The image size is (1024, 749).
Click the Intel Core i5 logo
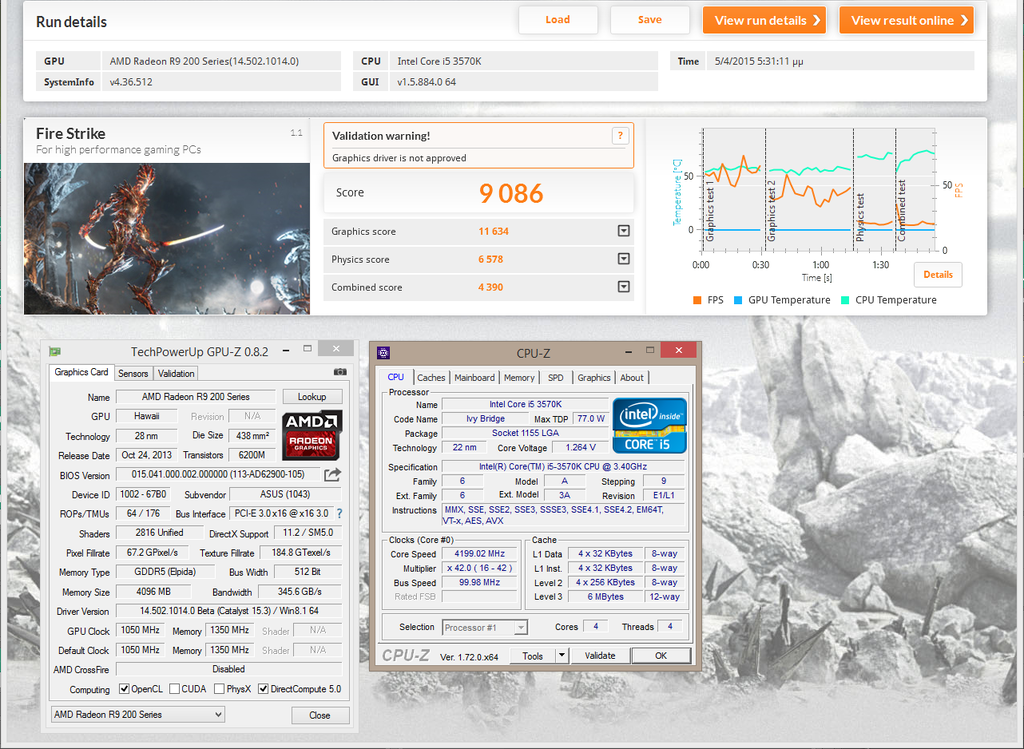pyautogui.click(x=649, y=426)
